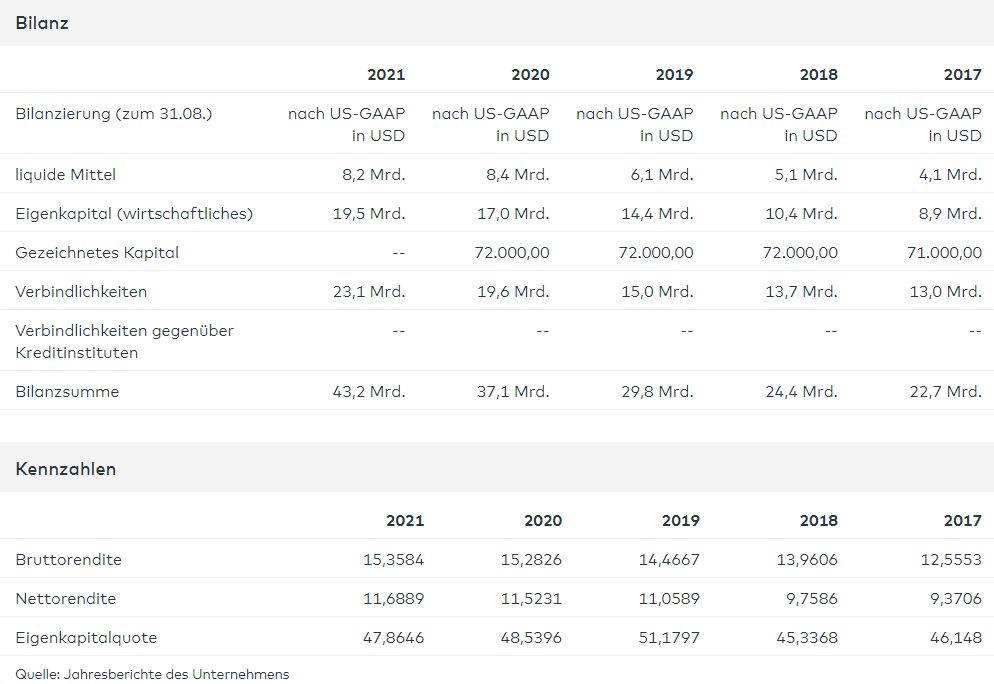Click the Bilanzsumme row label
Screen dimensions: 994x684
pyautogui.click(x=67, y=392)
